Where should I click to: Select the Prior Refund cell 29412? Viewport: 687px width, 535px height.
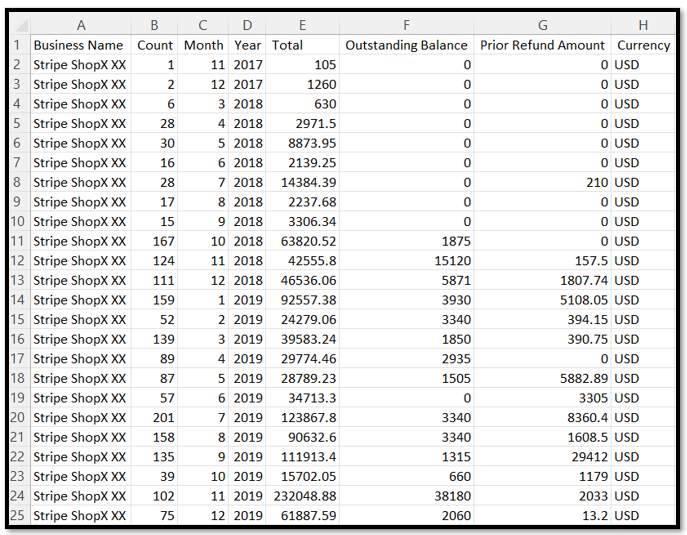click(x=542, y=457)
